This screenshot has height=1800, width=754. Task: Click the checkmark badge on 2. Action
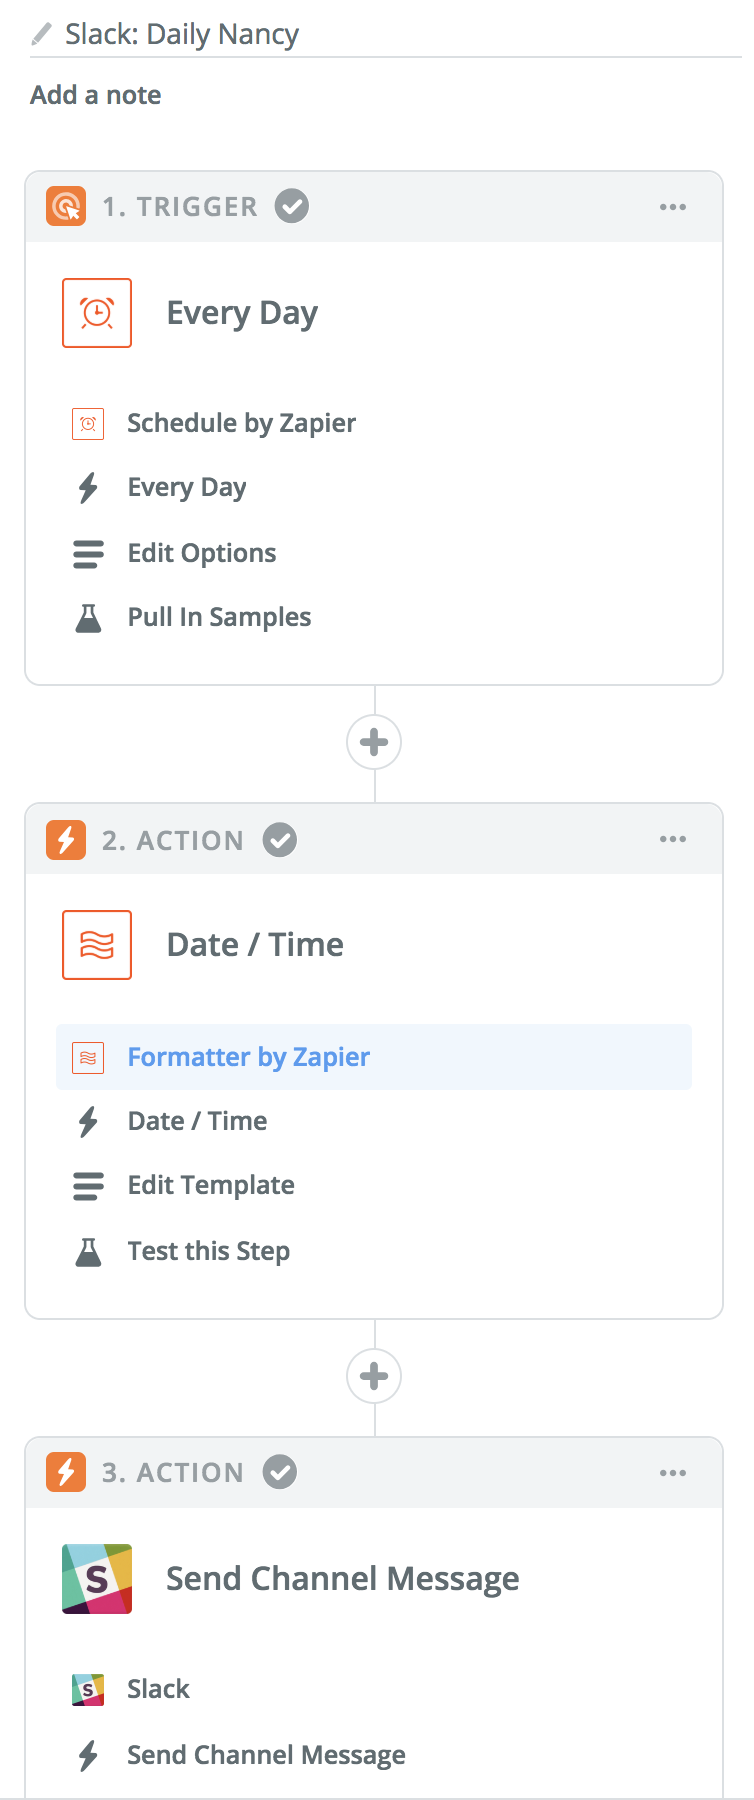280,840
